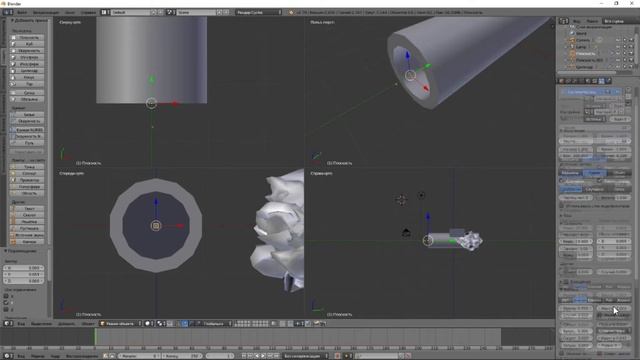Add a Cone (Конус) primitive

point(28,77)
